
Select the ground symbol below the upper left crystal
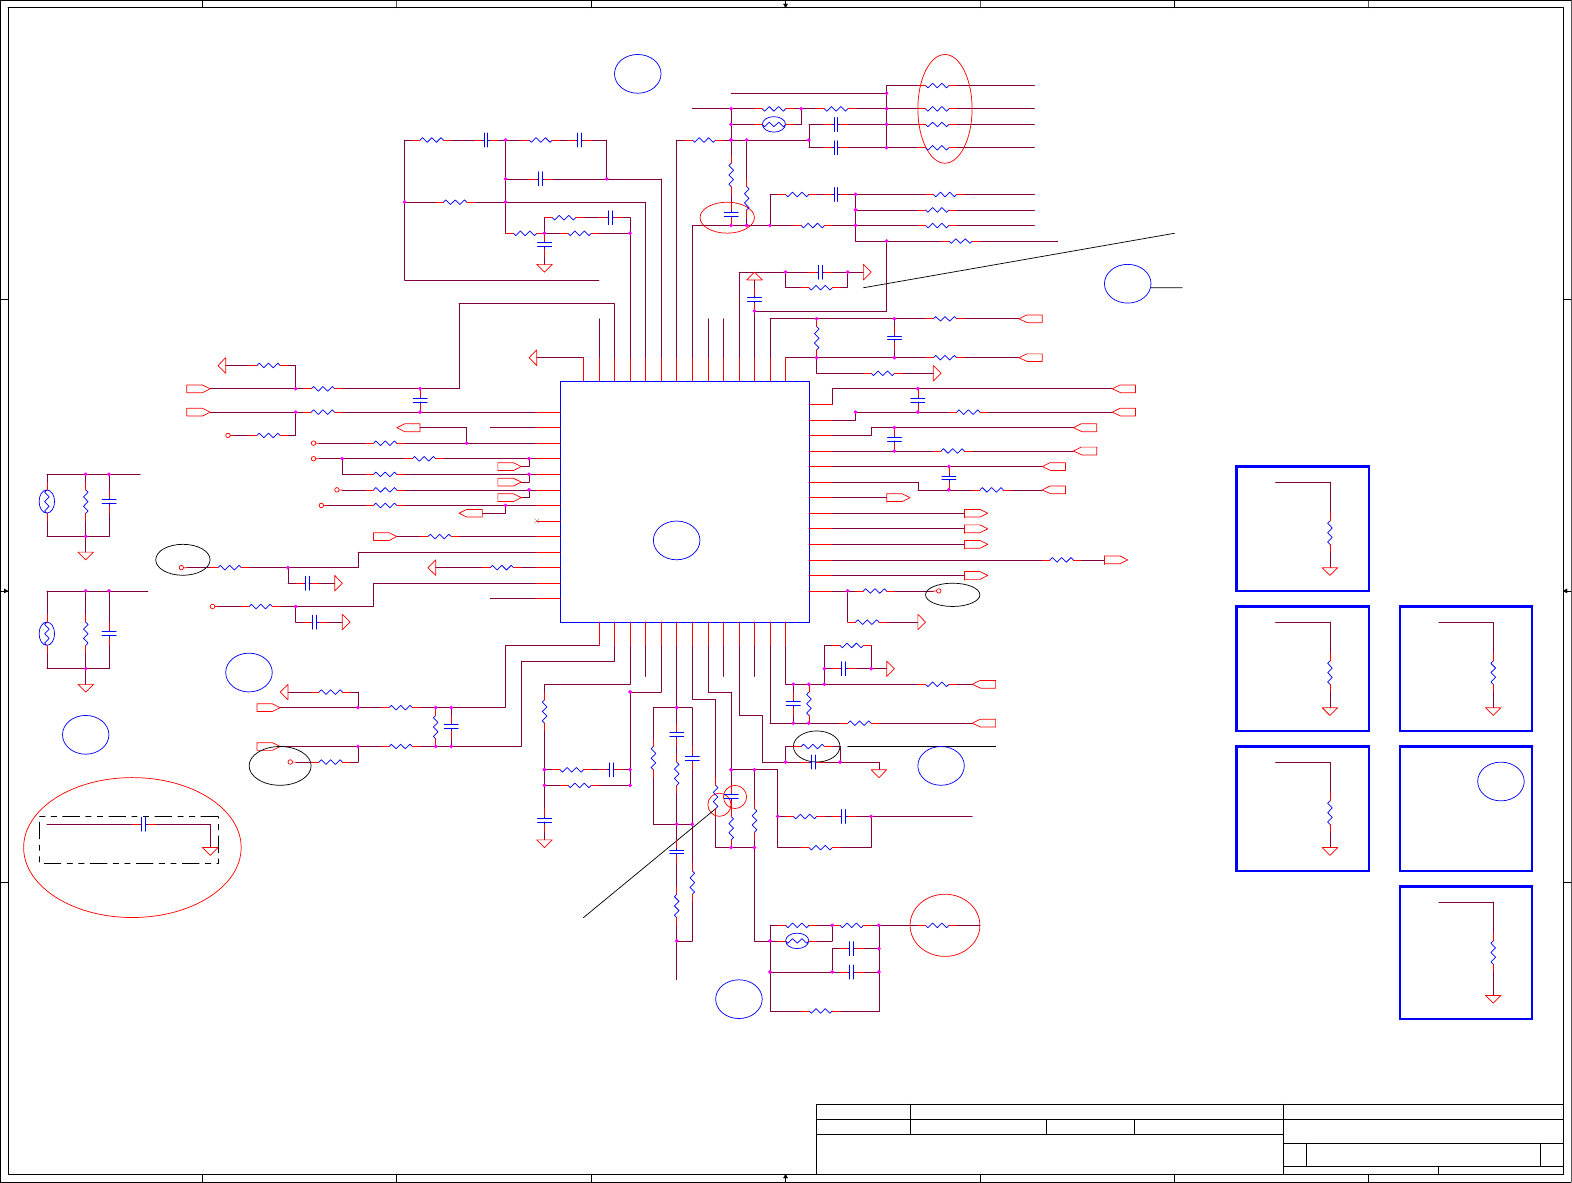click(86, 554)
